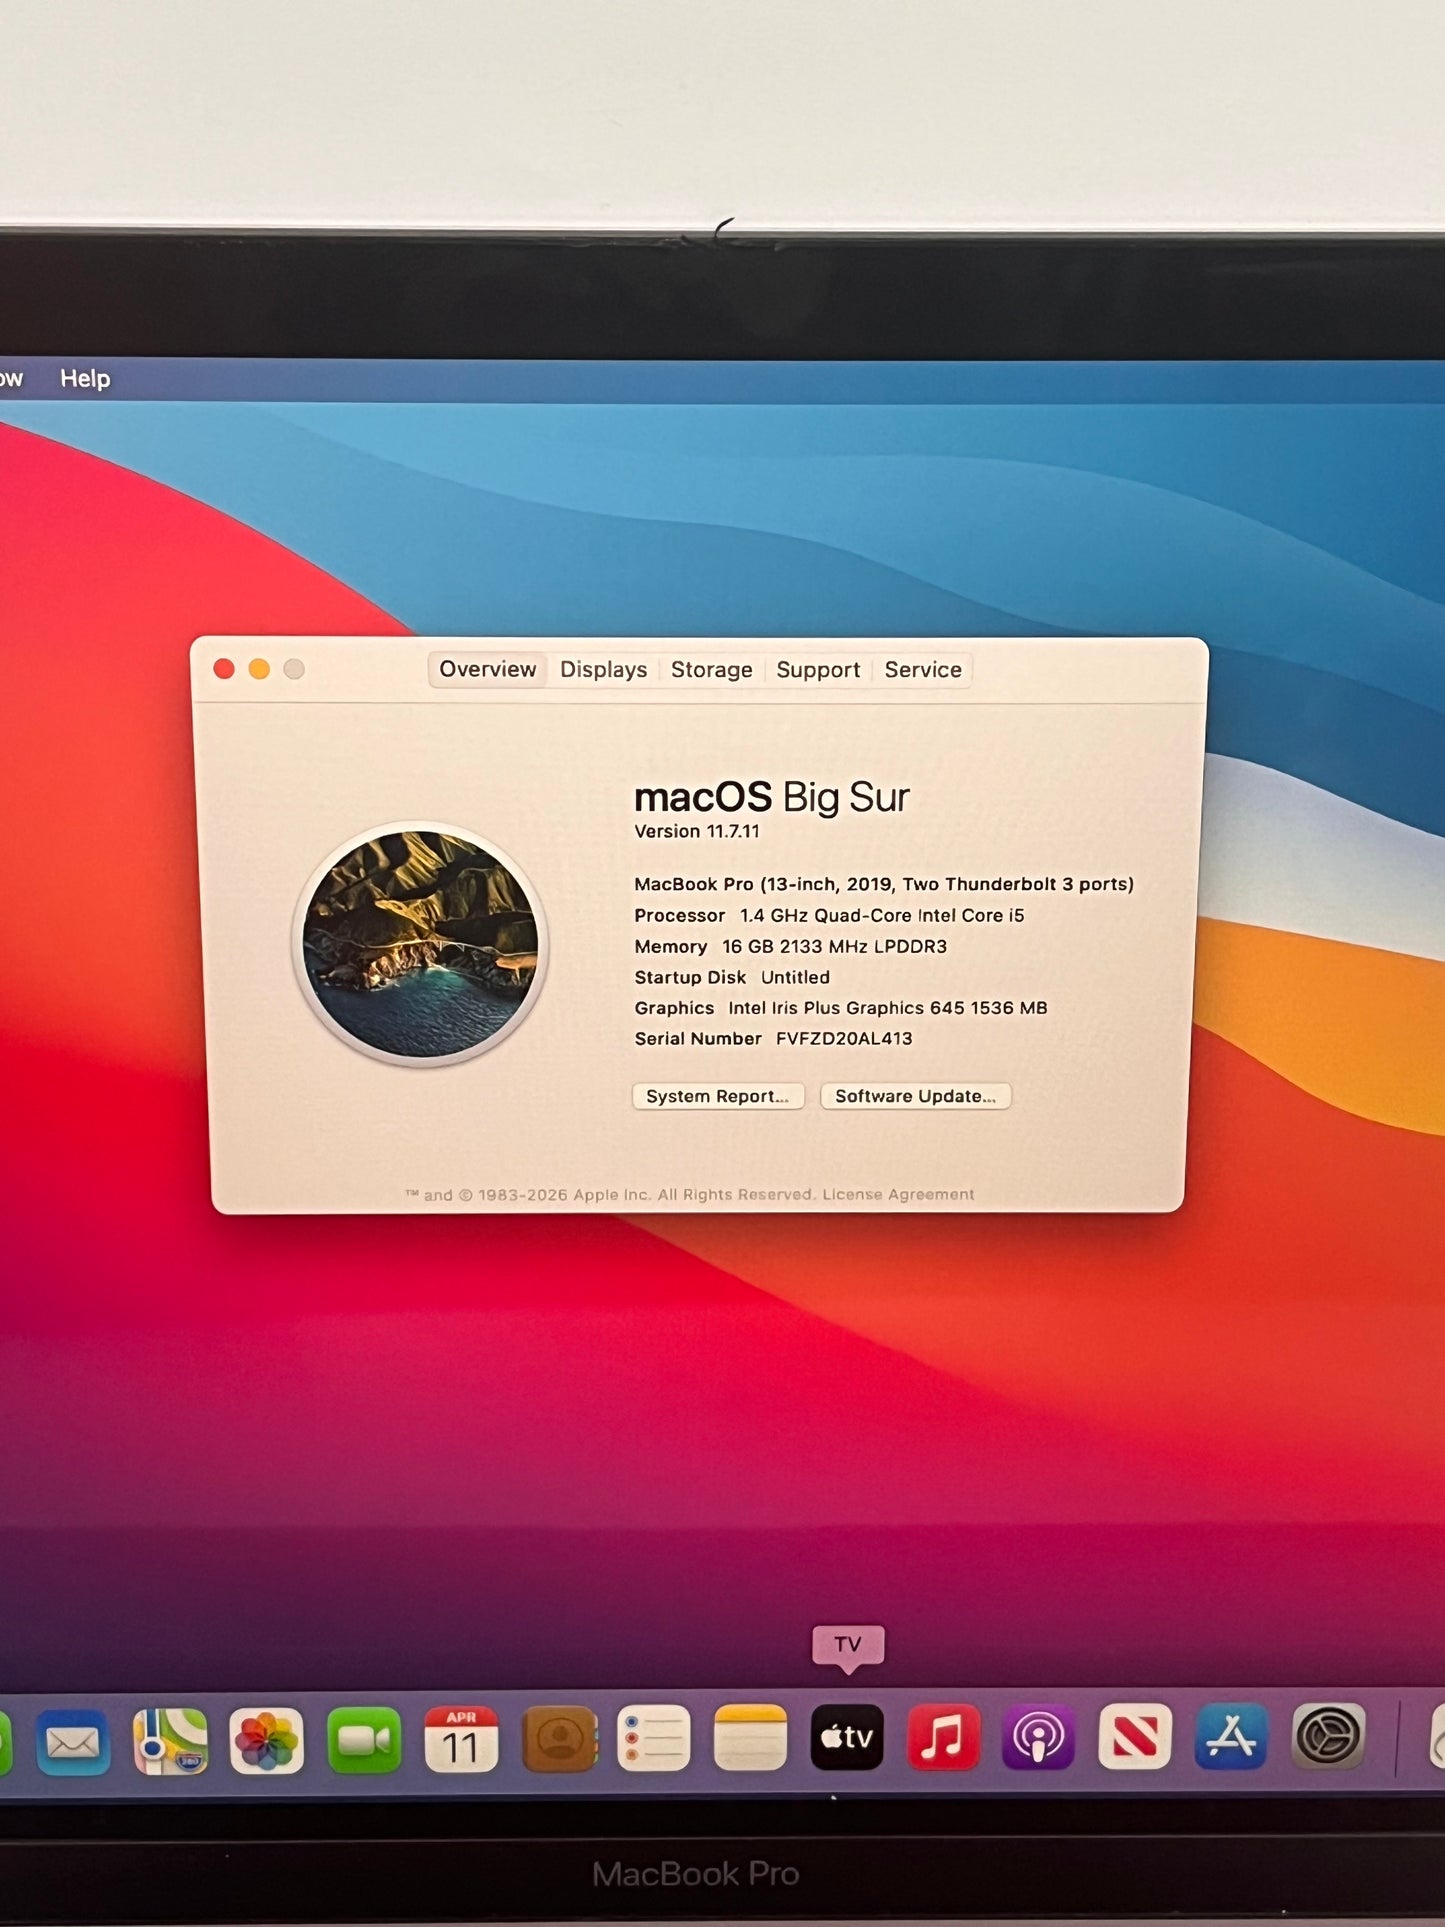Open the Help menu in the menu bar
This screenshot has height=1927, width=1445.
[85, 379]
